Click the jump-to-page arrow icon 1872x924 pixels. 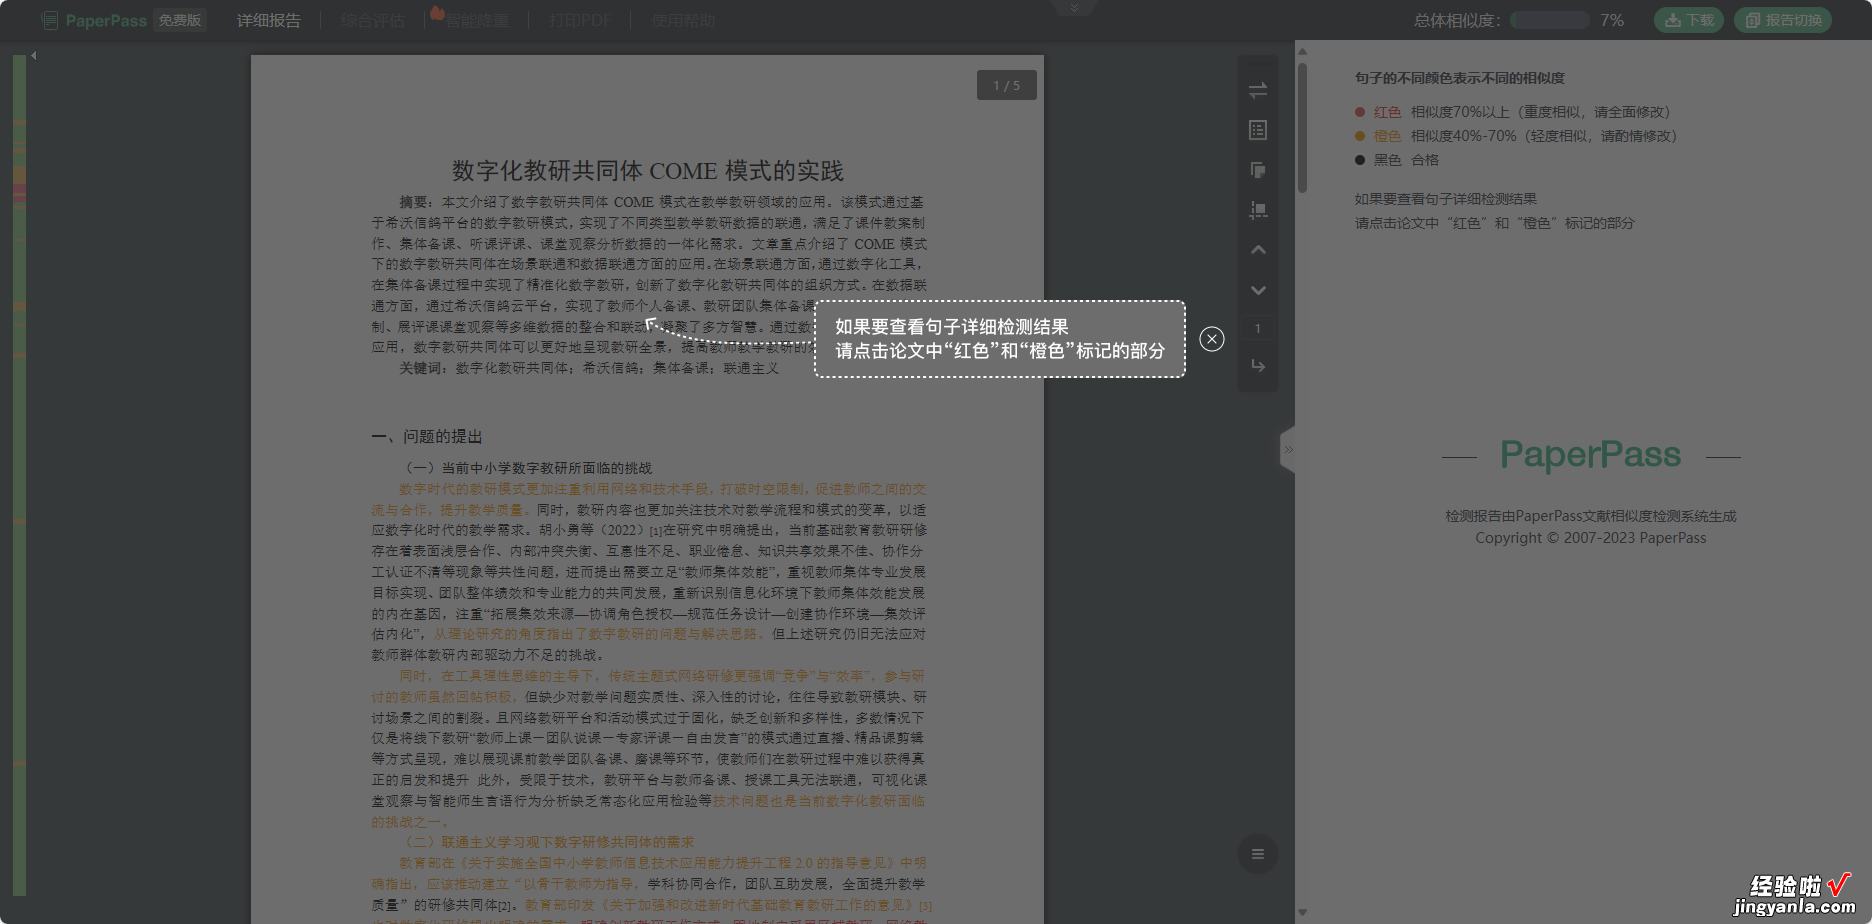(x=1258, y=366)
